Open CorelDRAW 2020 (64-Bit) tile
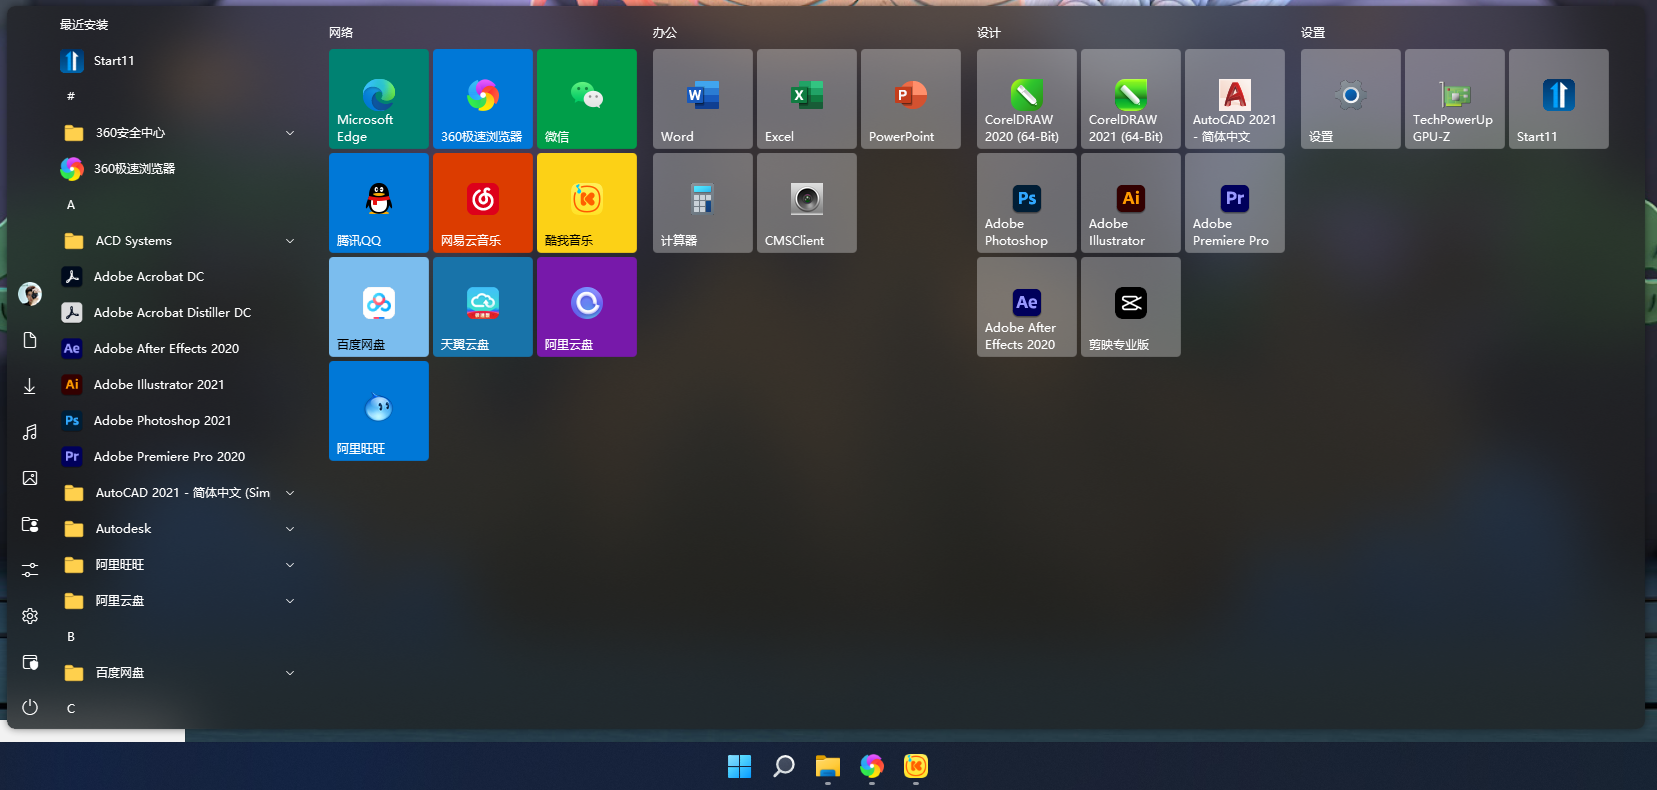1657x790 pixels. pos(1027,99)
